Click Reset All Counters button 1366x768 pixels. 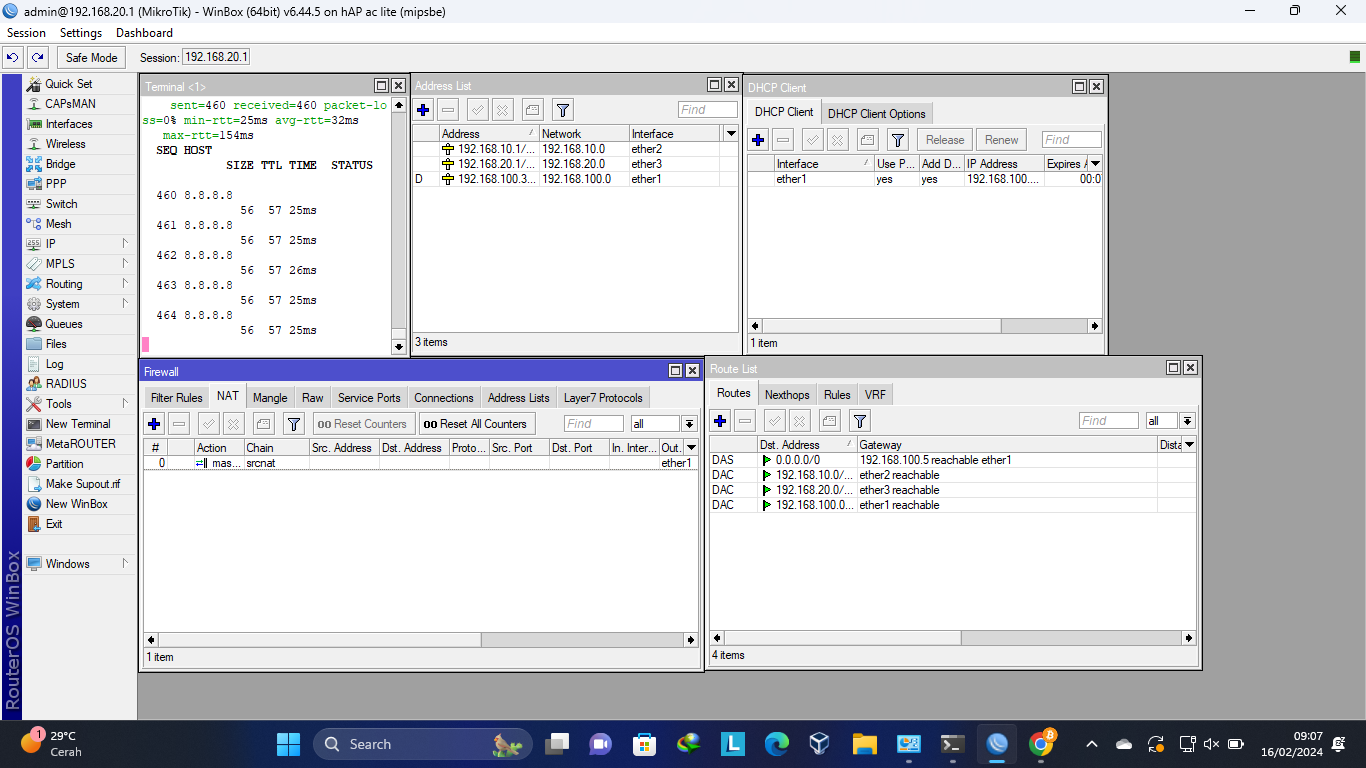point(476,424)
